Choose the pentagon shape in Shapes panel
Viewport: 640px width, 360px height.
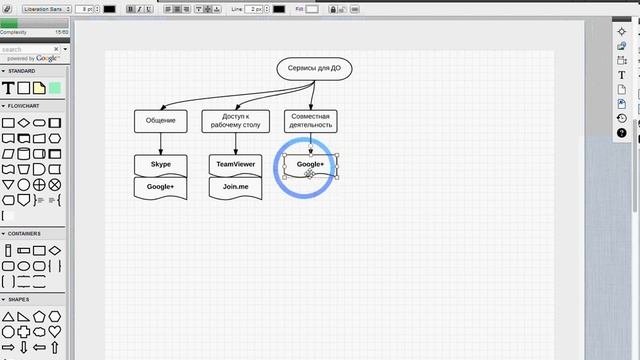[39, 316]
